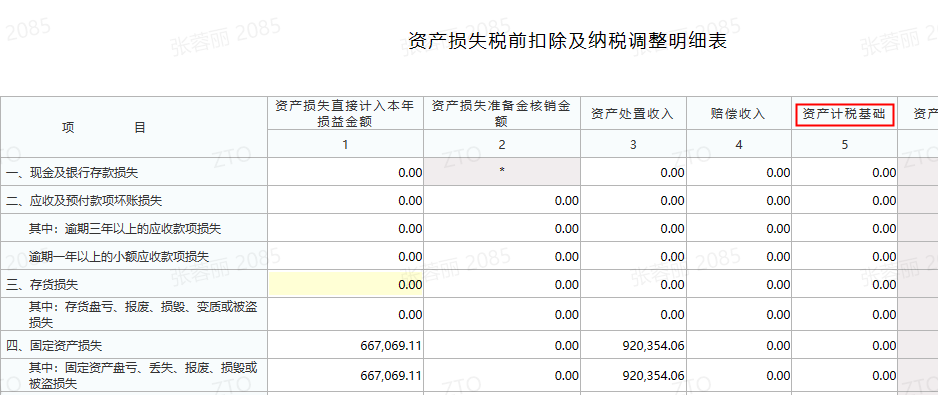Click column 4 cell of 四、固定资产损失
The height and width of the screenshot is (395, 938).
739,345
